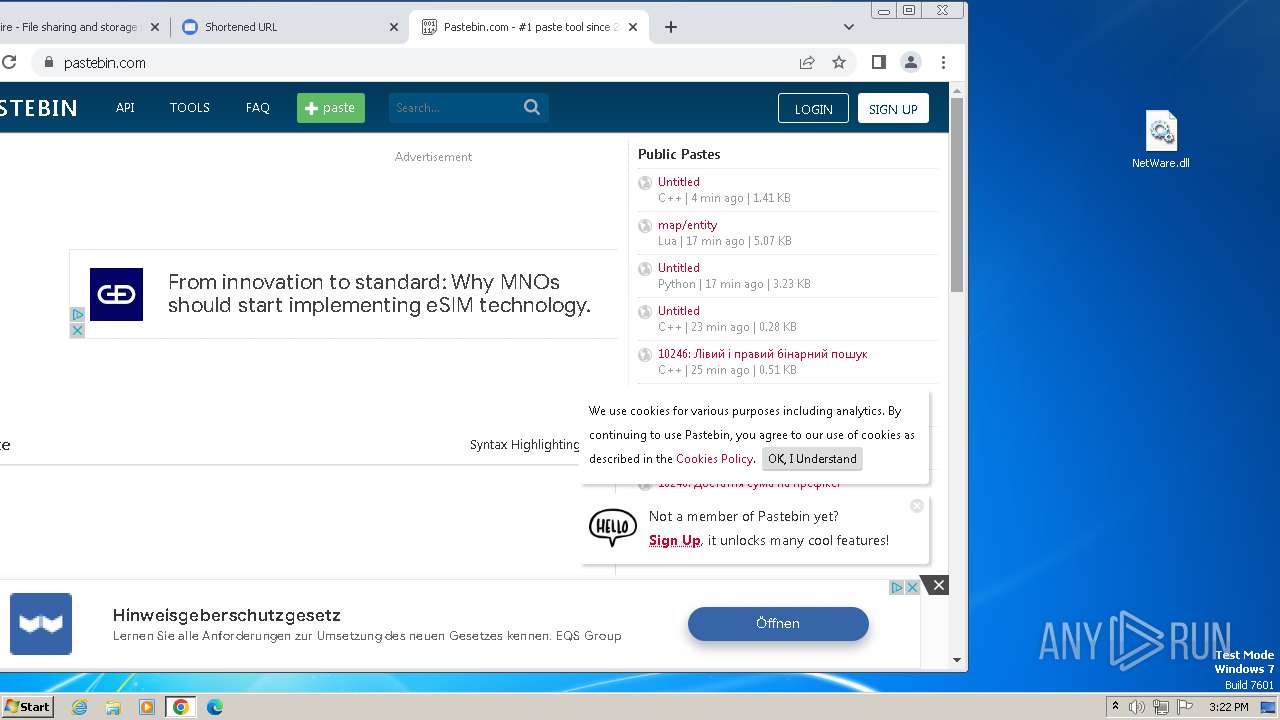Click the green paste button
1280x720 pixels.
coord(331,108)
